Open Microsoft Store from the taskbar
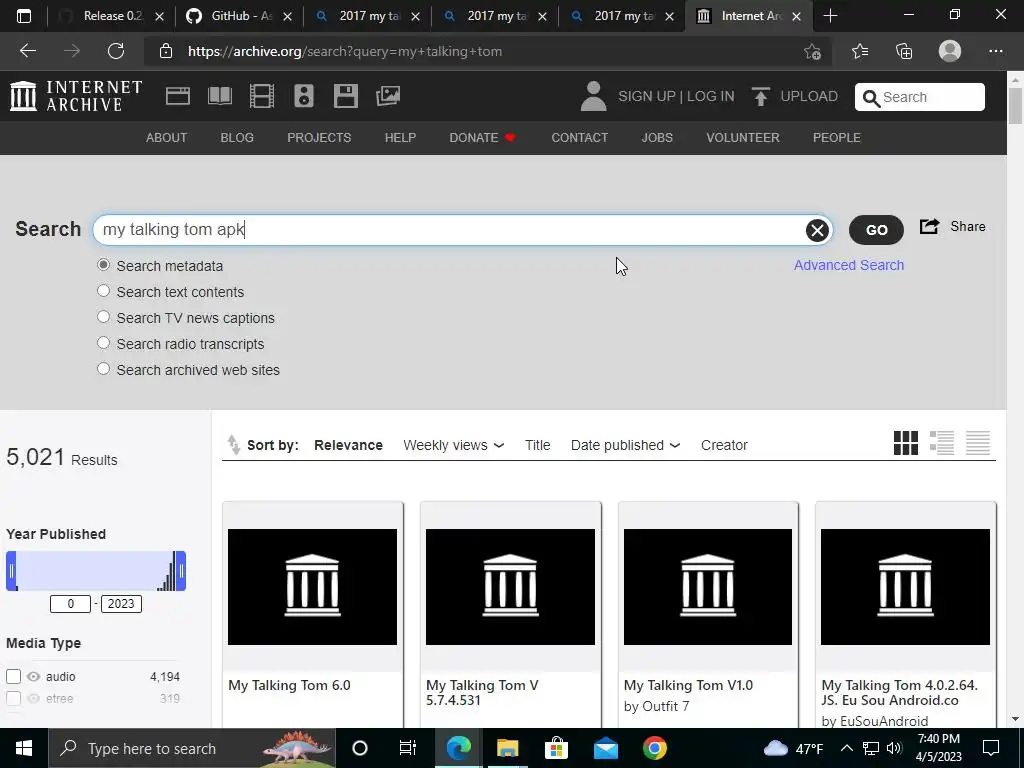Image resolution: width=1024 pixels, height=768 pixels. coord(556,748)
